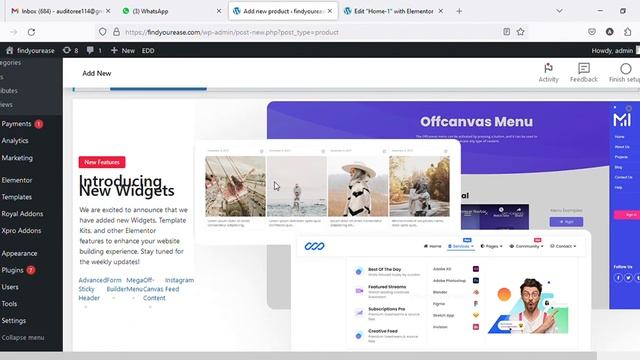Click Creative Feed item
This screenshot has width=640, height=360.
pos(388,336)
